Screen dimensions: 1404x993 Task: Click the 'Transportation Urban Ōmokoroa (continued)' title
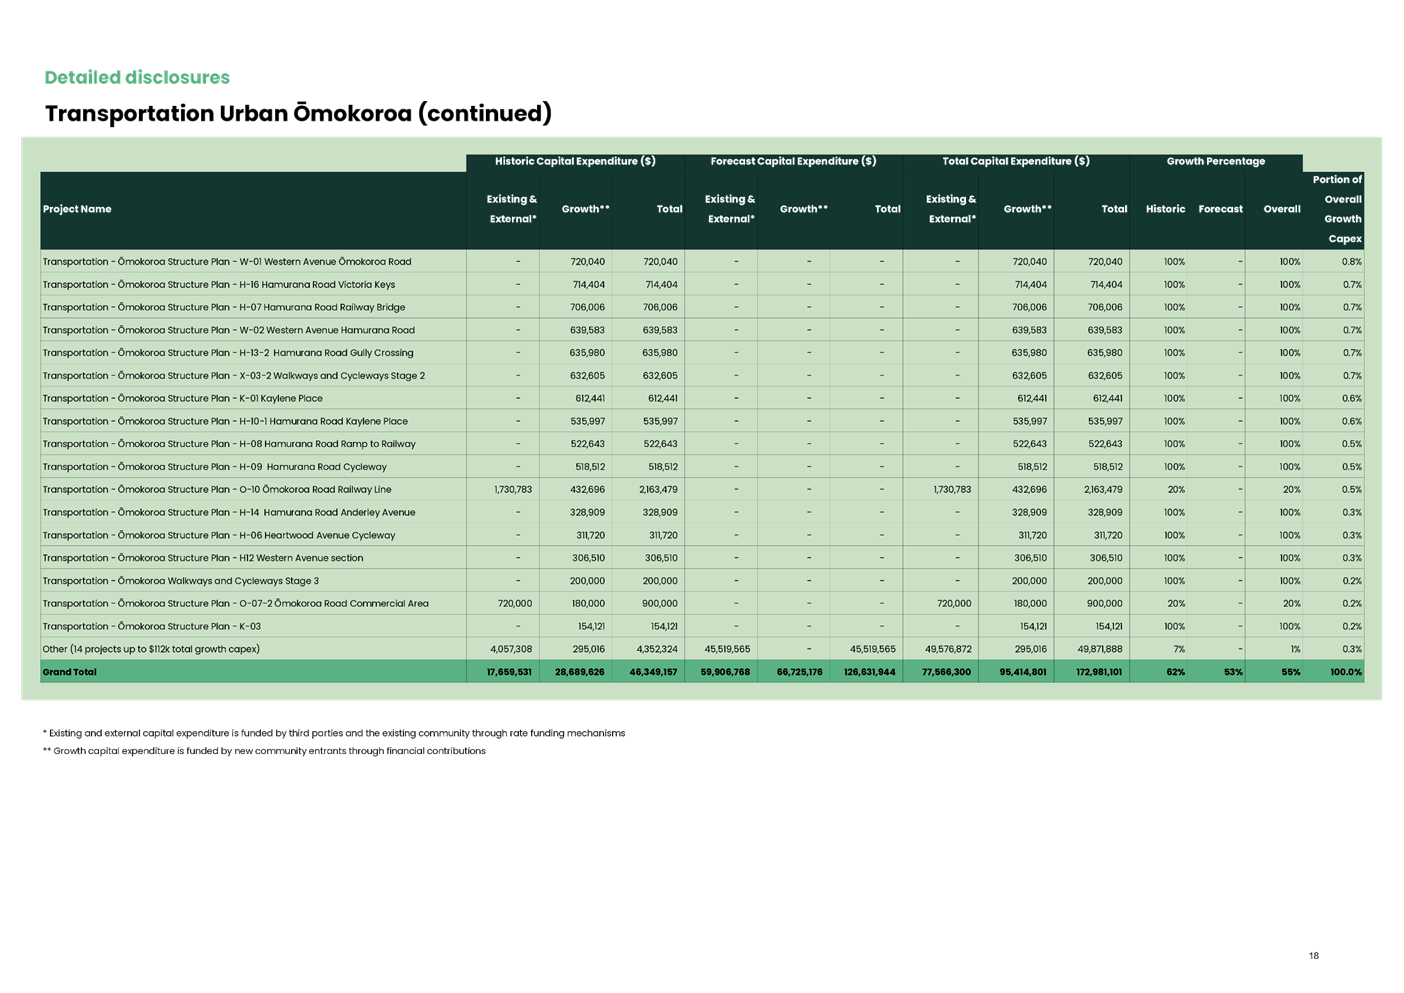pyautogui.click(x=297, y=113)
